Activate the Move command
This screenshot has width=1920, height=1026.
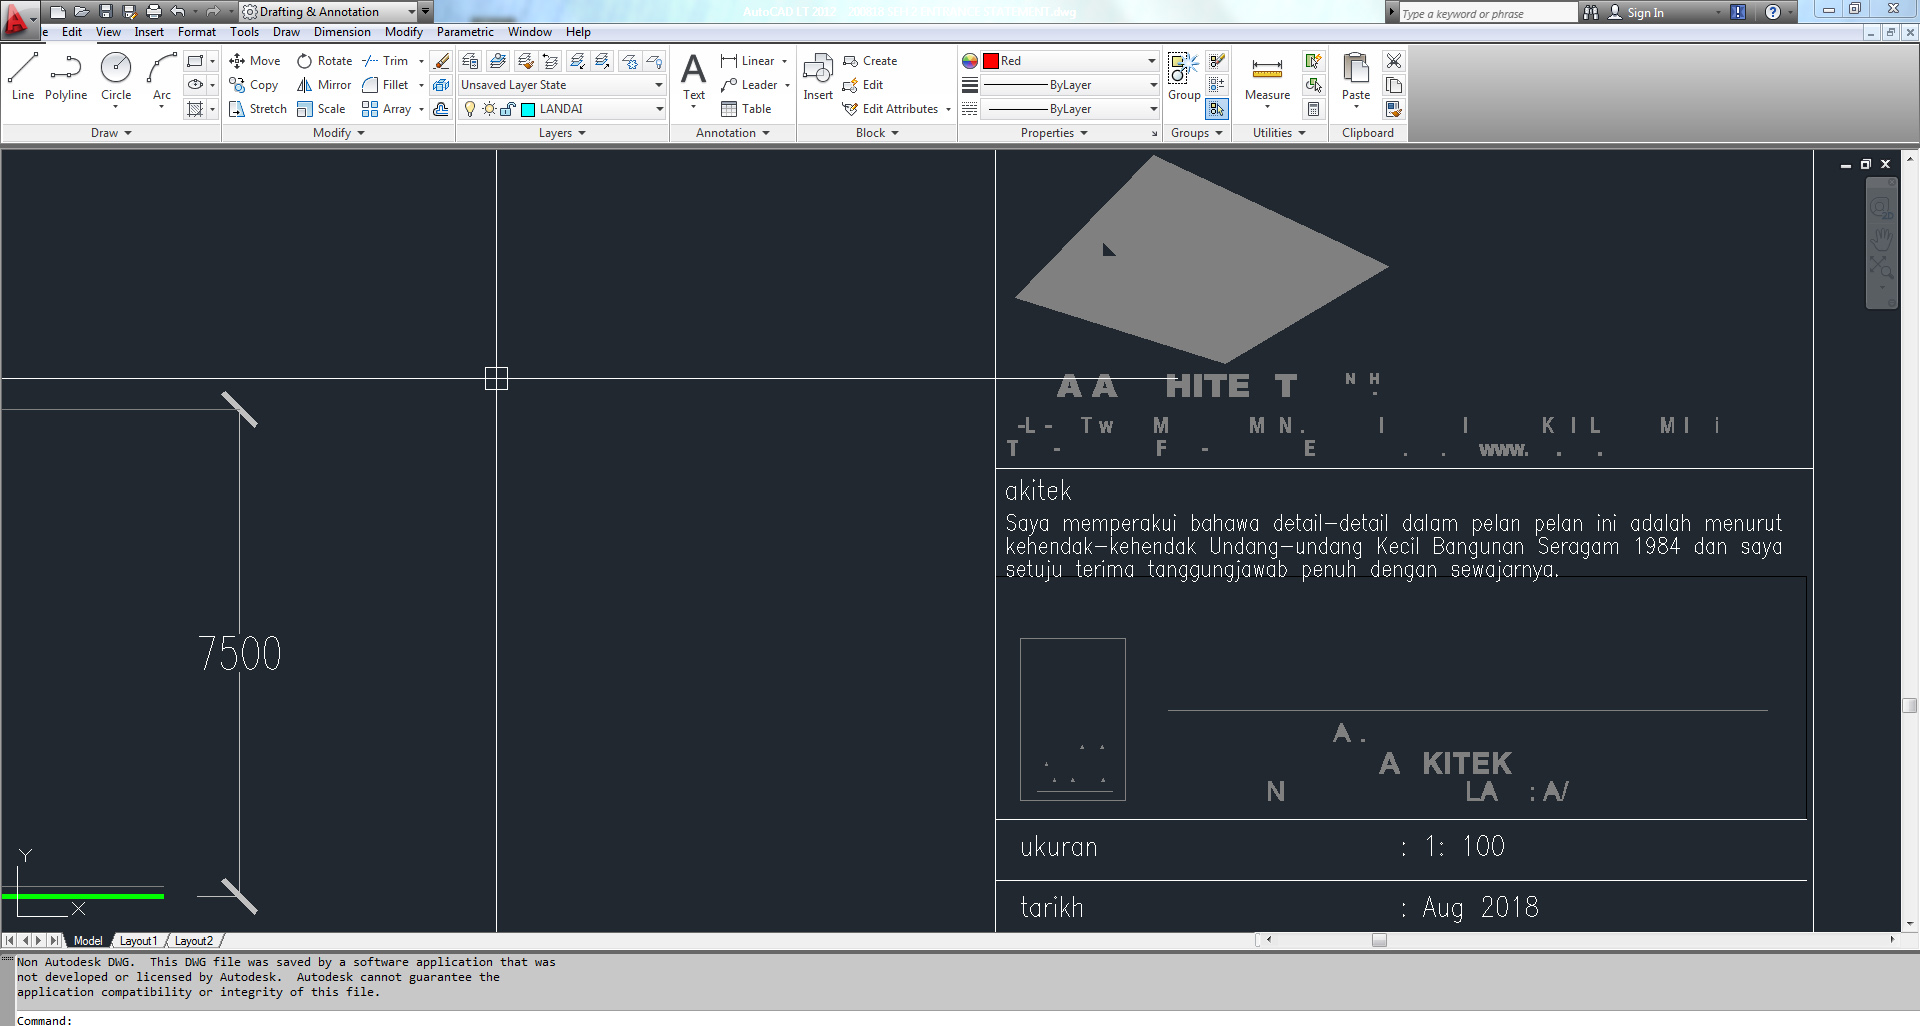click(255, 61)
